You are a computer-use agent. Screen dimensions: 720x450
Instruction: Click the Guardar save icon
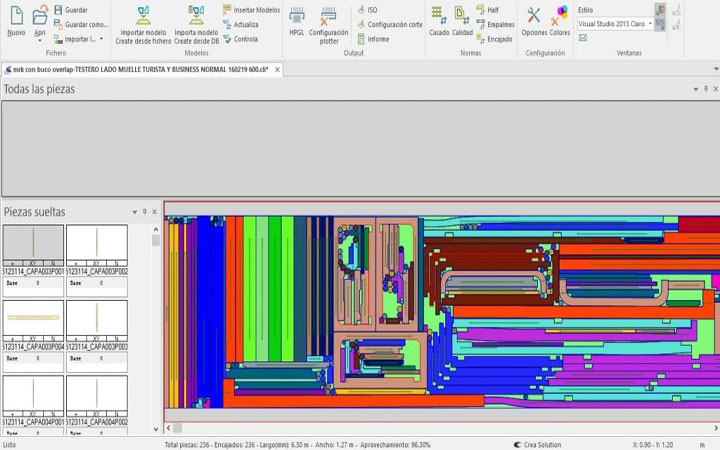(75, 10)
